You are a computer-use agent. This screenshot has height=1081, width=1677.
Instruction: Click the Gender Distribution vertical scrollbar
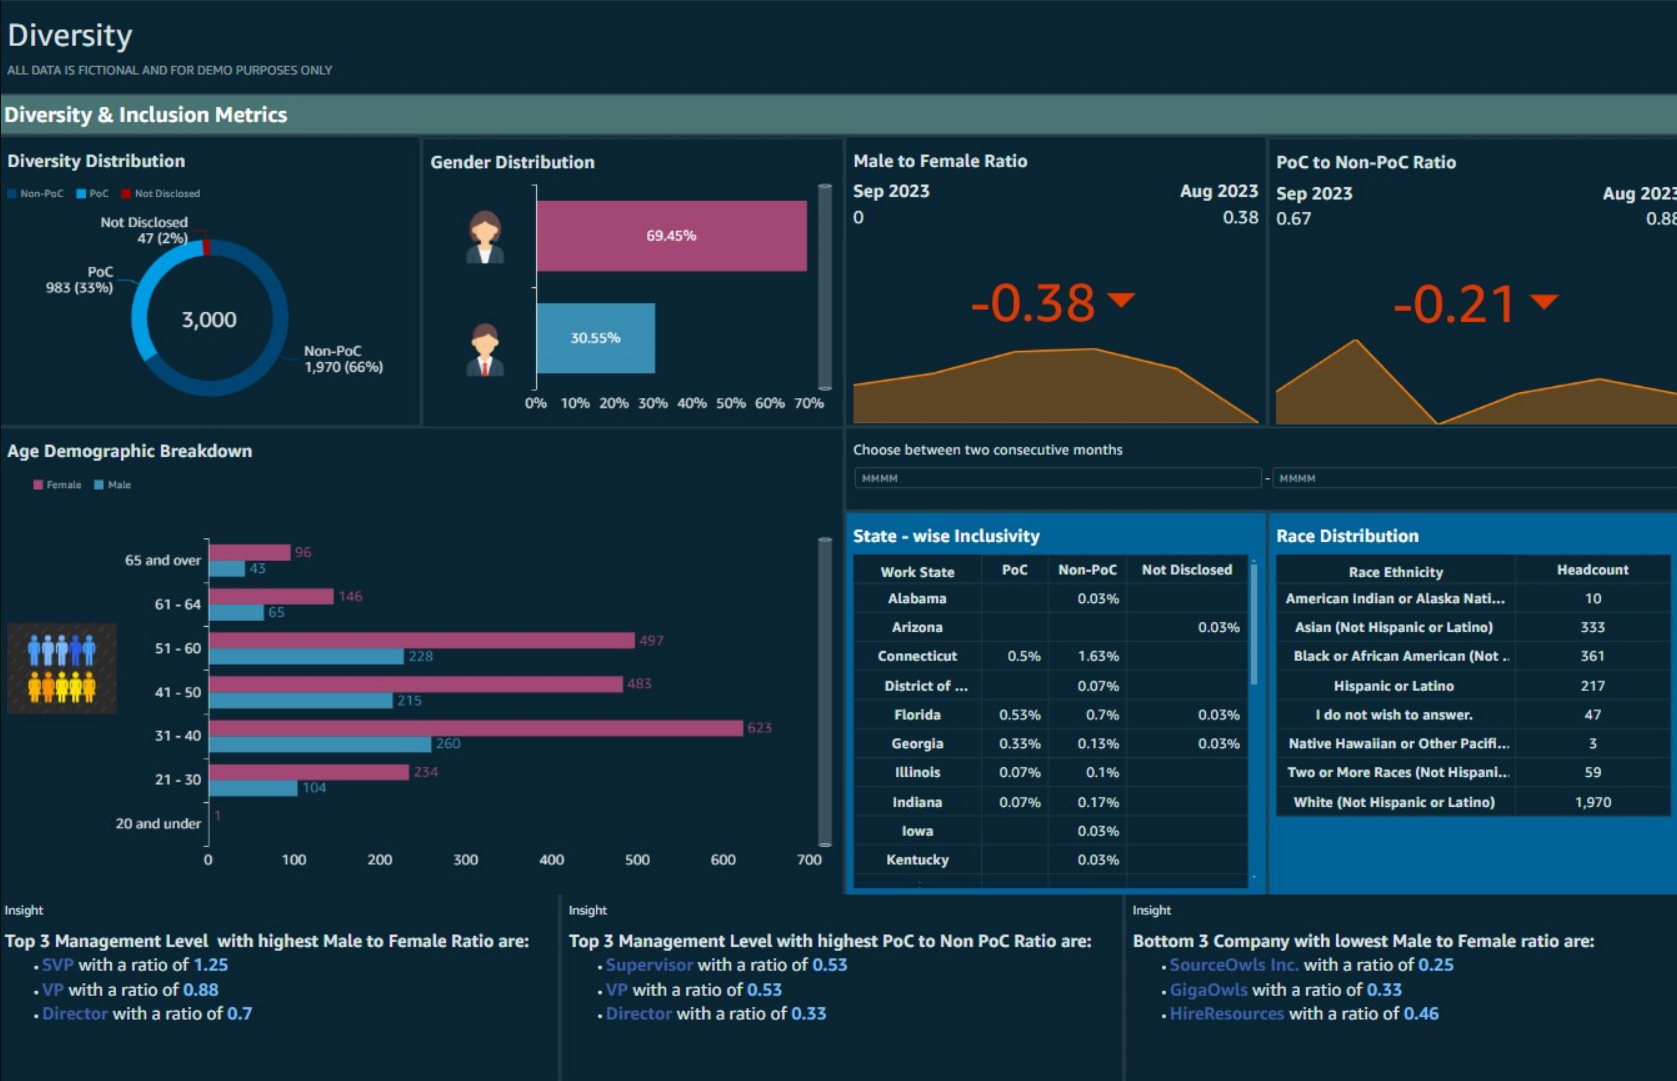825,286
